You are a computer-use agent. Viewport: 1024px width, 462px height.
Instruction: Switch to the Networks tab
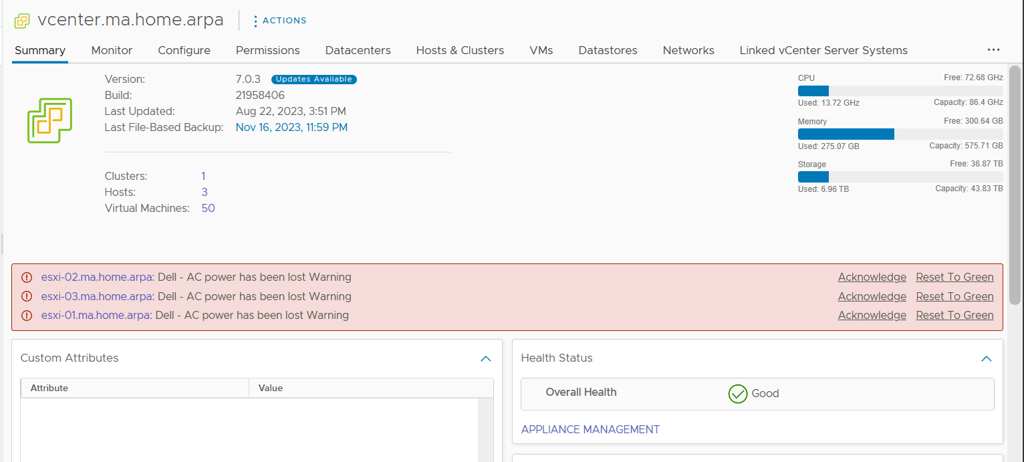688,50
